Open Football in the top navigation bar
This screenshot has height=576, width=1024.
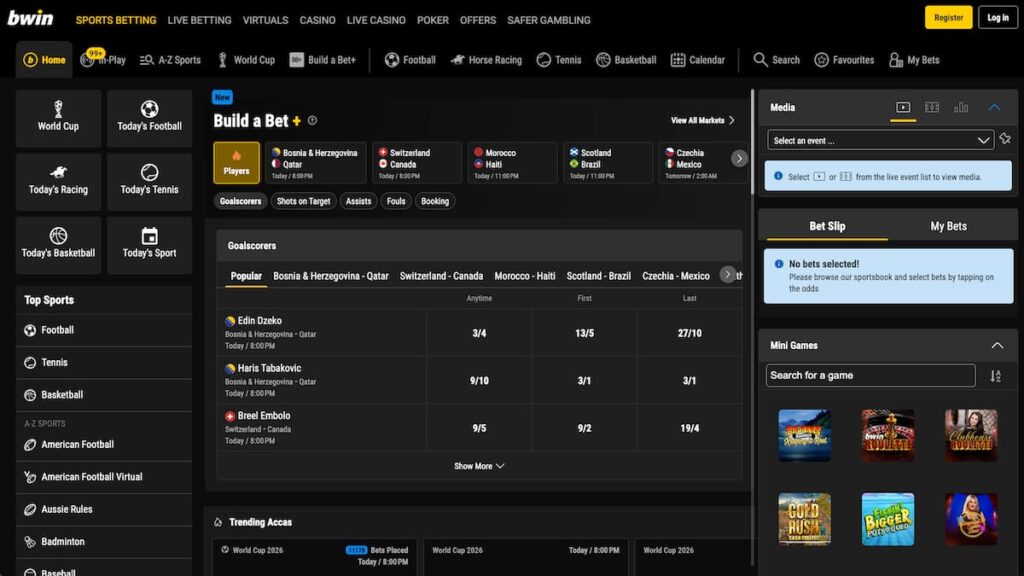[x=410, y=60]
